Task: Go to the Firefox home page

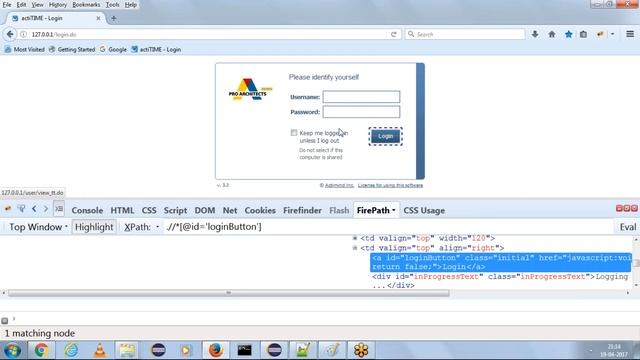Action: [x=552, y=34]
